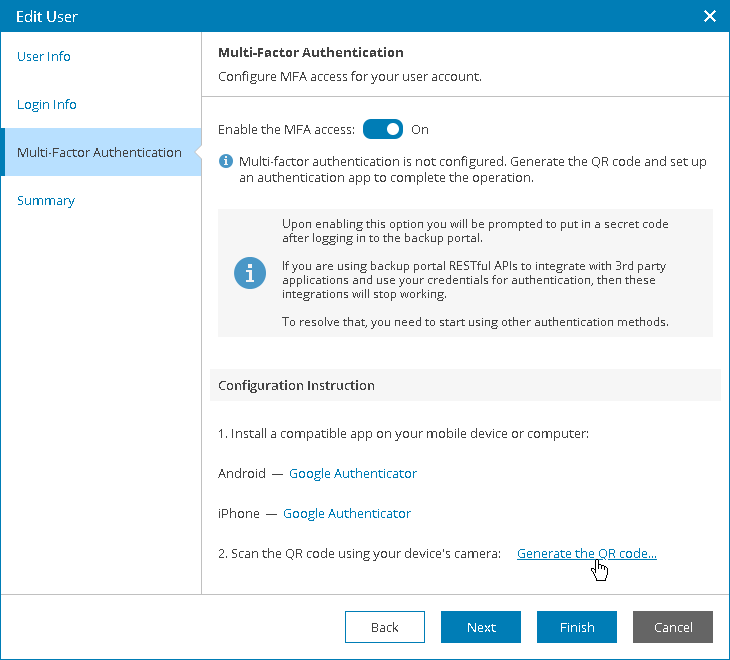
Task: Go to the Login Info step
Action: (x=47, y=105)
